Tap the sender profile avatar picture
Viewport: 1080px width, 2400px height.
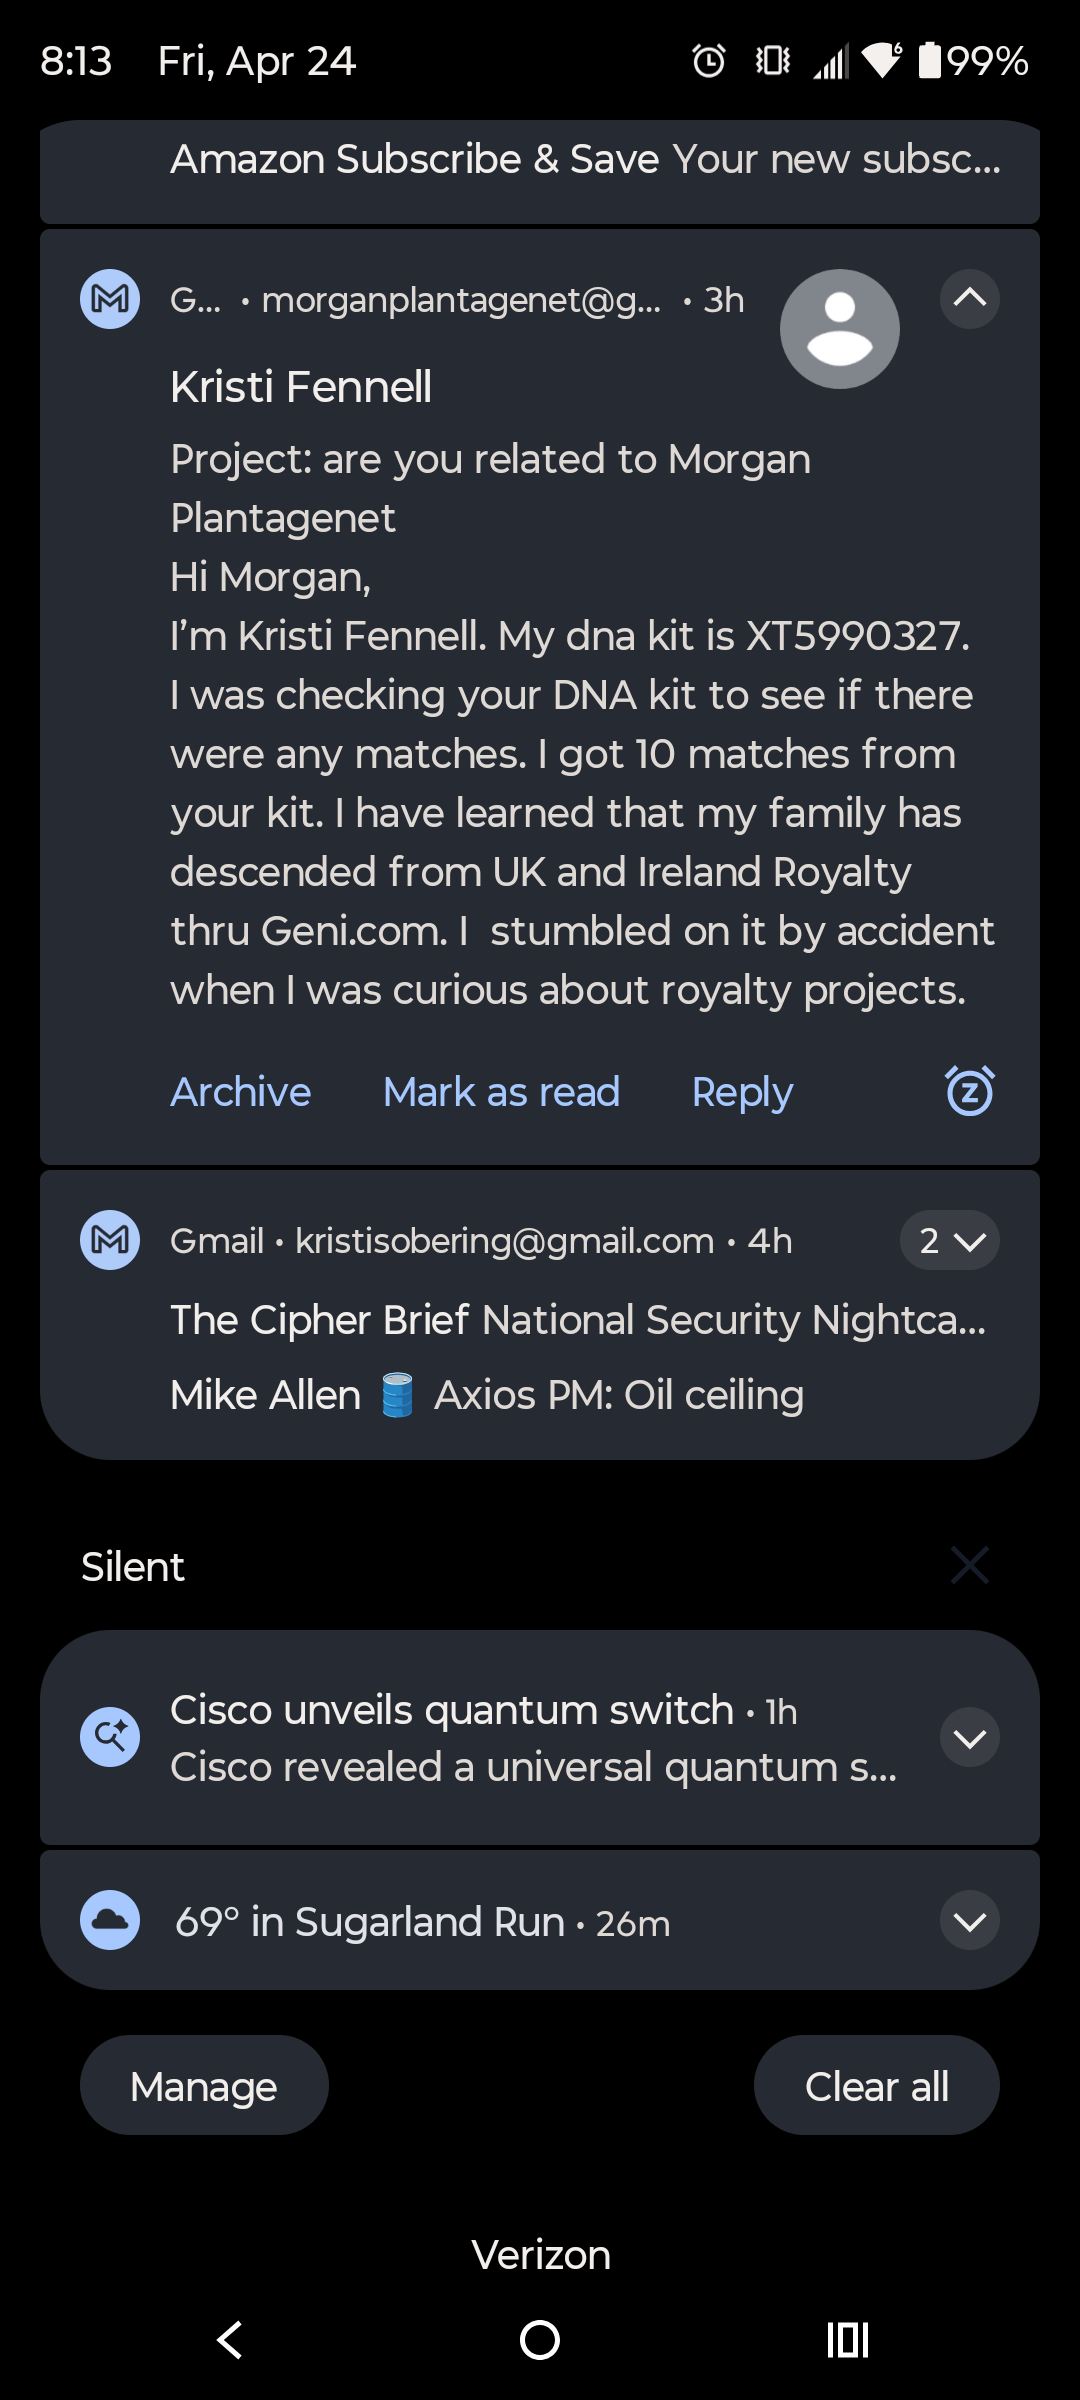coord(838,328)
